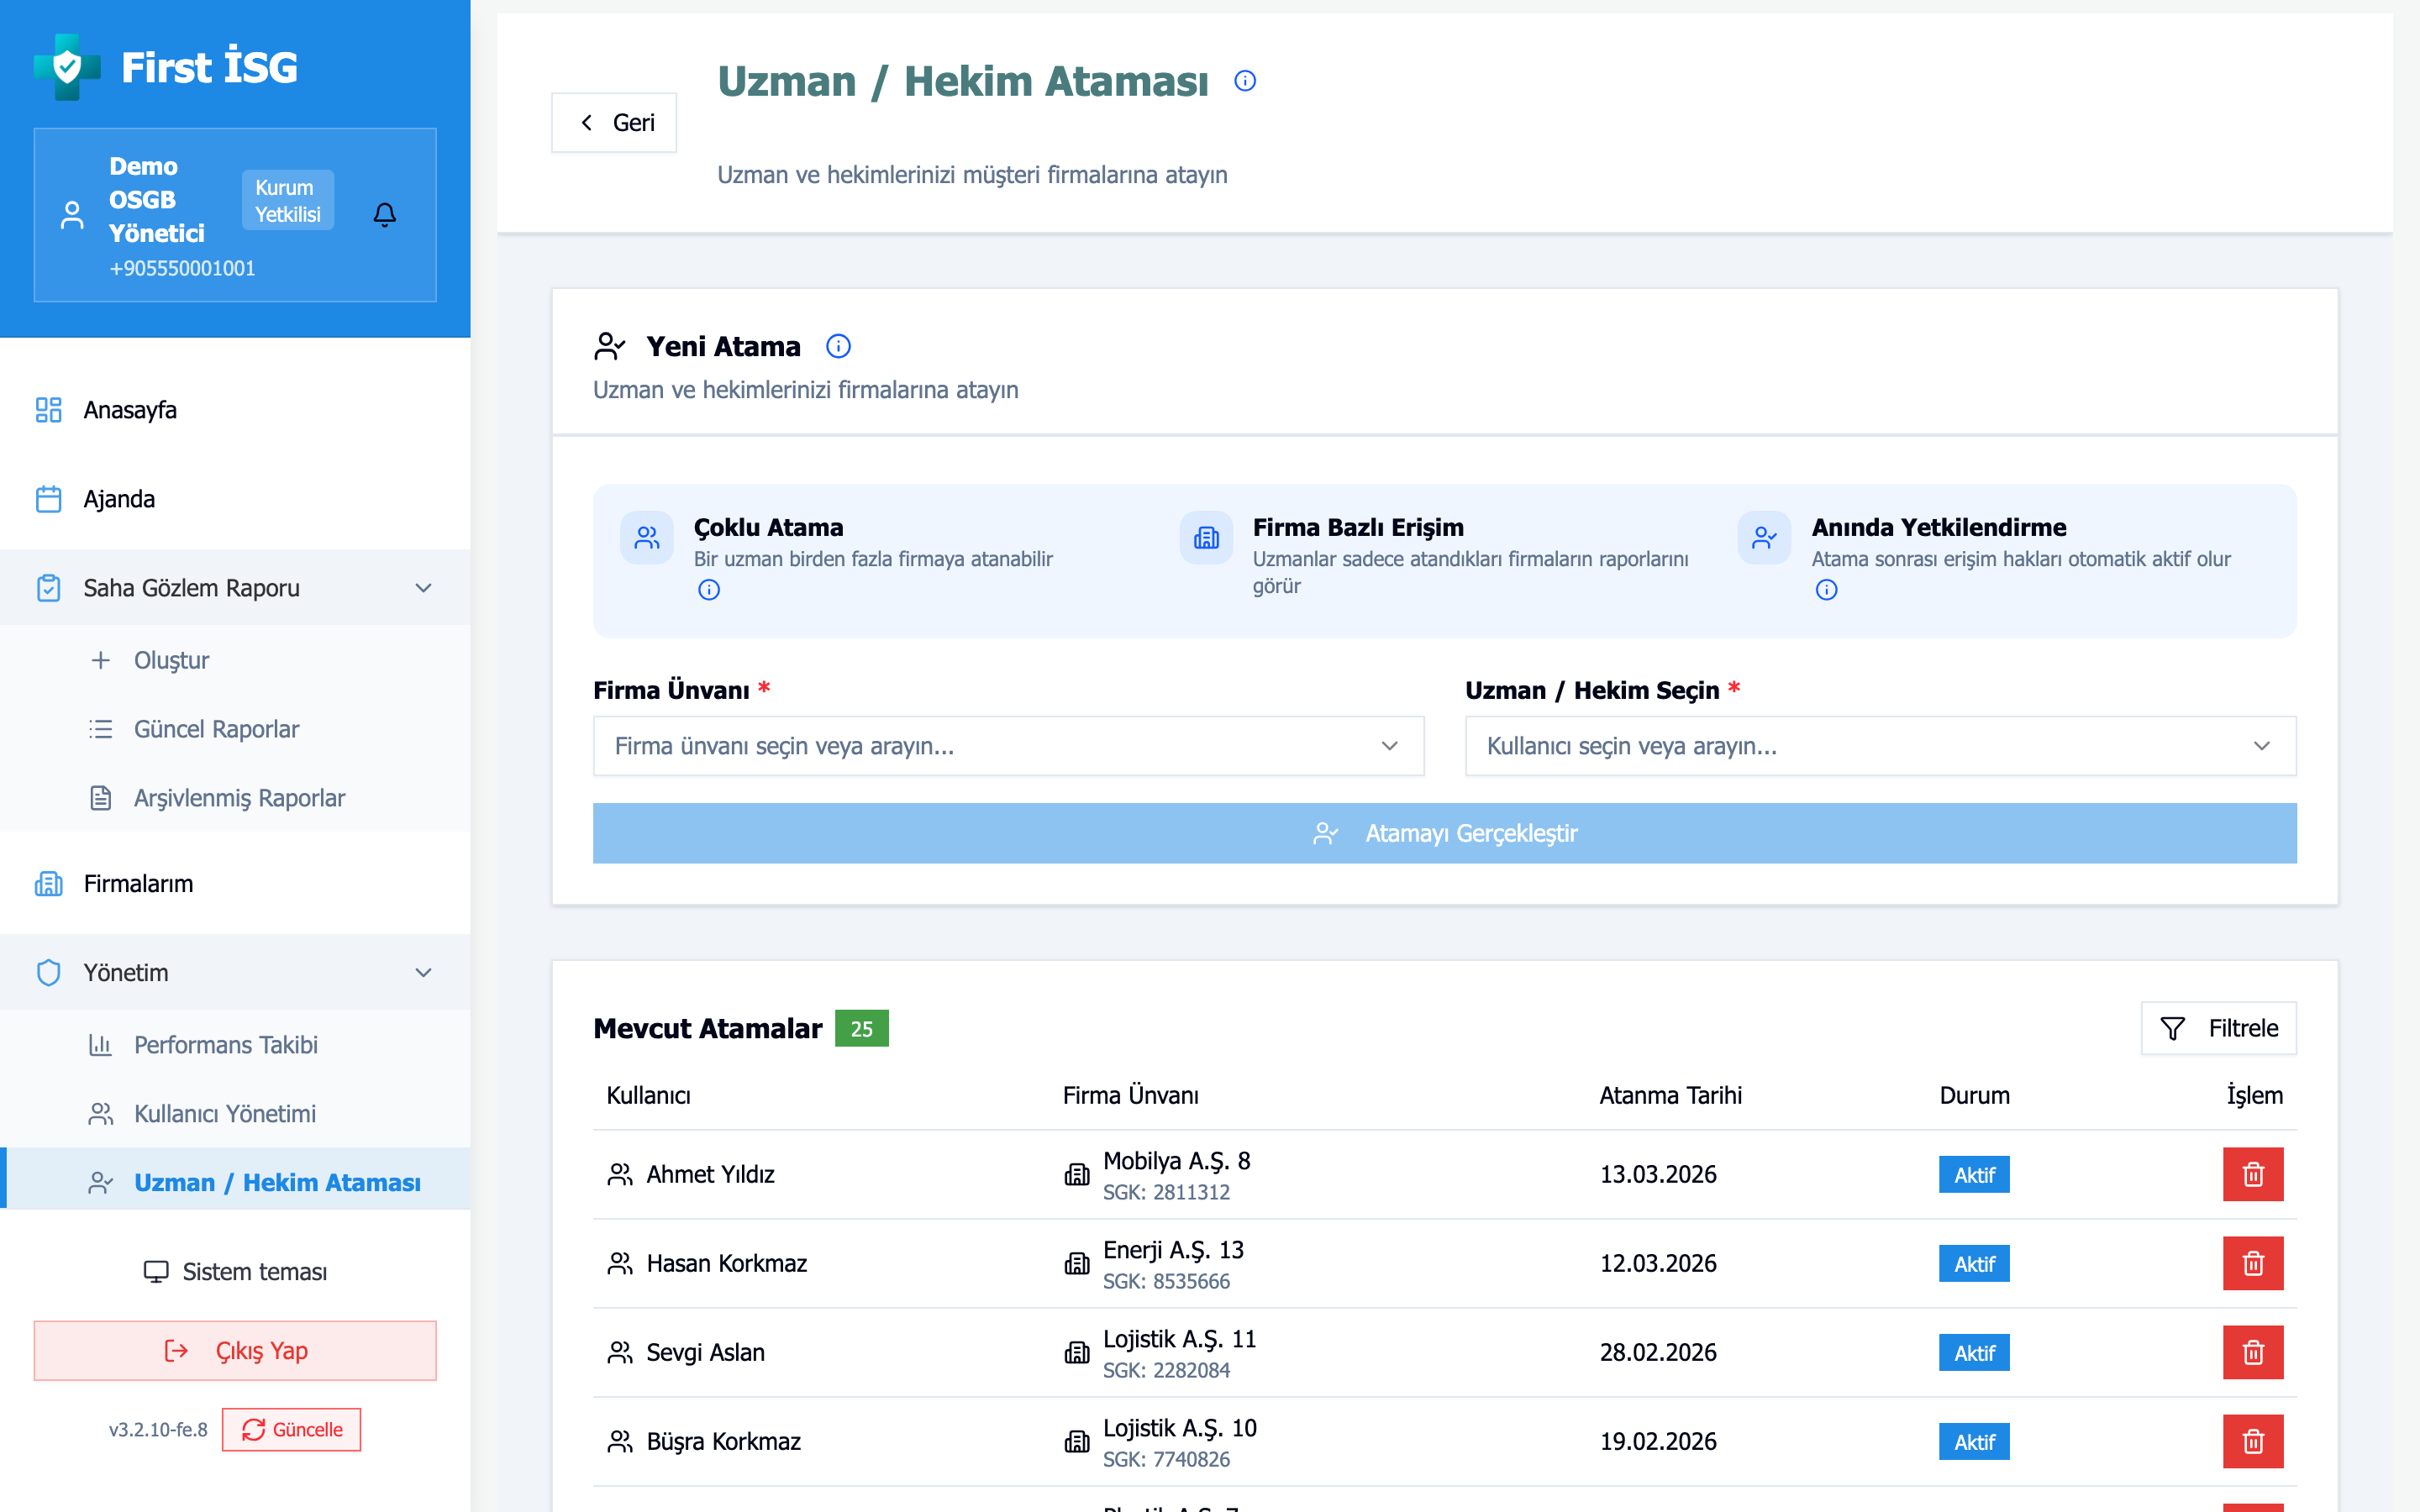Click the notification bell icon
The width and height of the screenshot is (2420, 1512).
point(385,215)
